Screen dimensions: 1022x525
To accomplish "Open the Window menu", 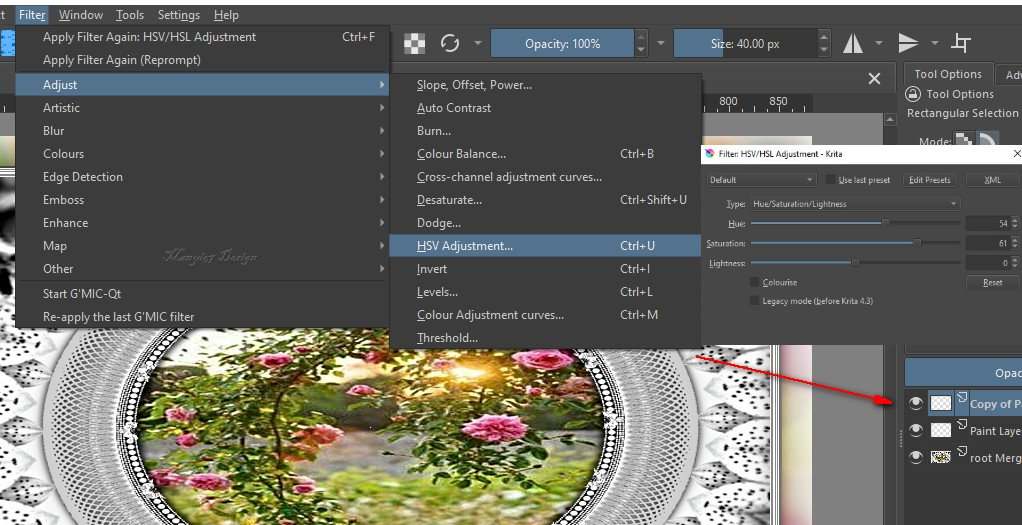I will (x=81, y=14).
